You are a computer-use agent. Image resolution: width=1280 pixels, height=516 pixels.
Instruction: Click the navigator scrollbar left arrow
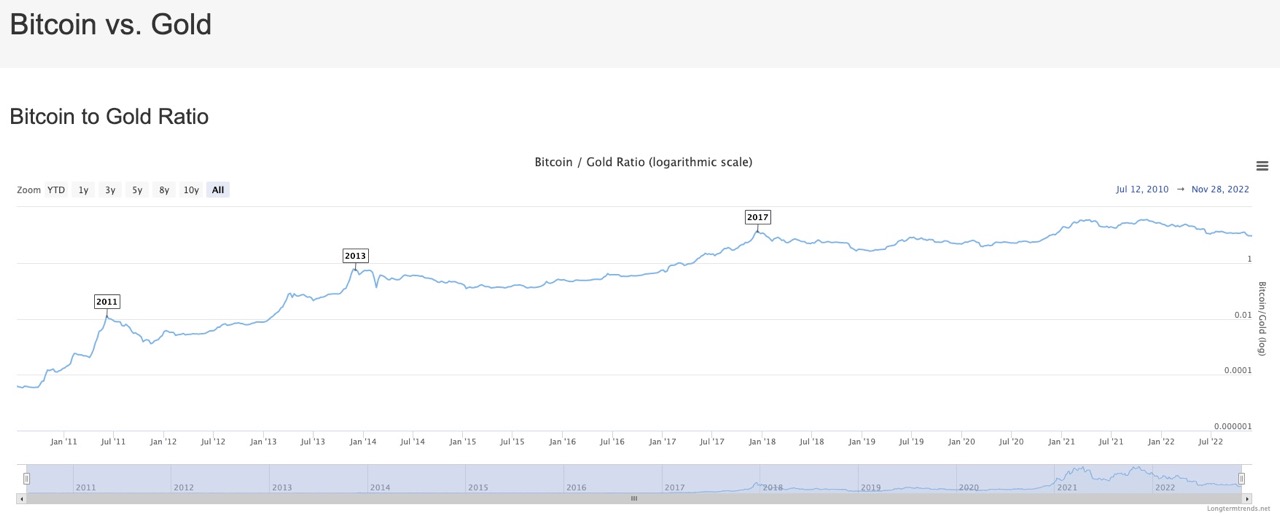(22, 497)
